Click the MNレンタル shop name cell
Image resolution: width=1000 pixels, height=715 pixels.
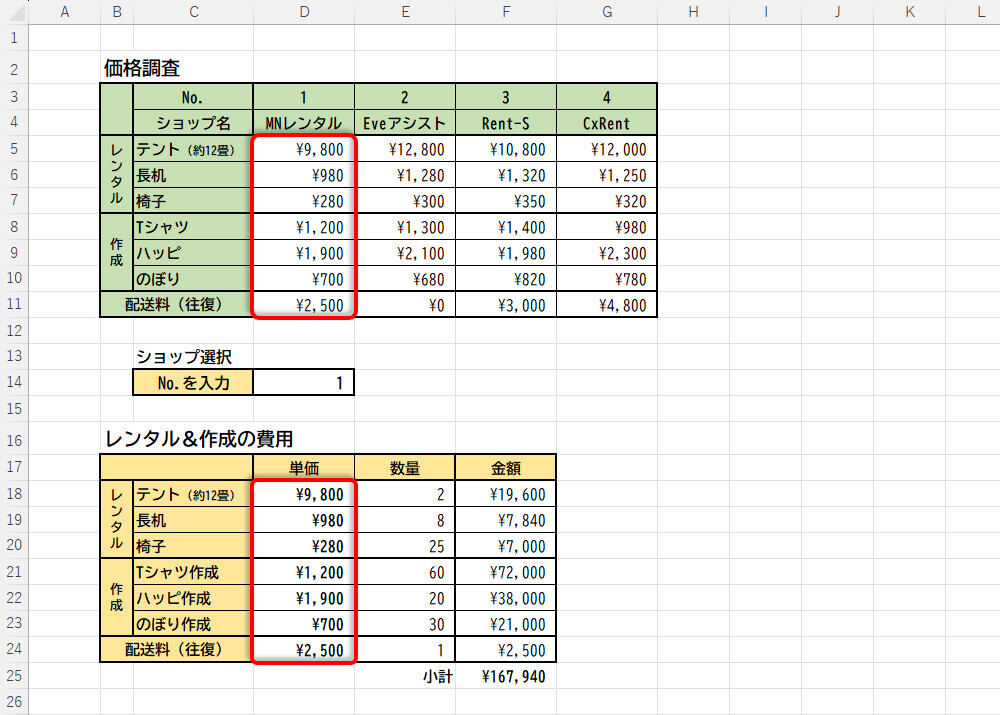click(303, 123)
